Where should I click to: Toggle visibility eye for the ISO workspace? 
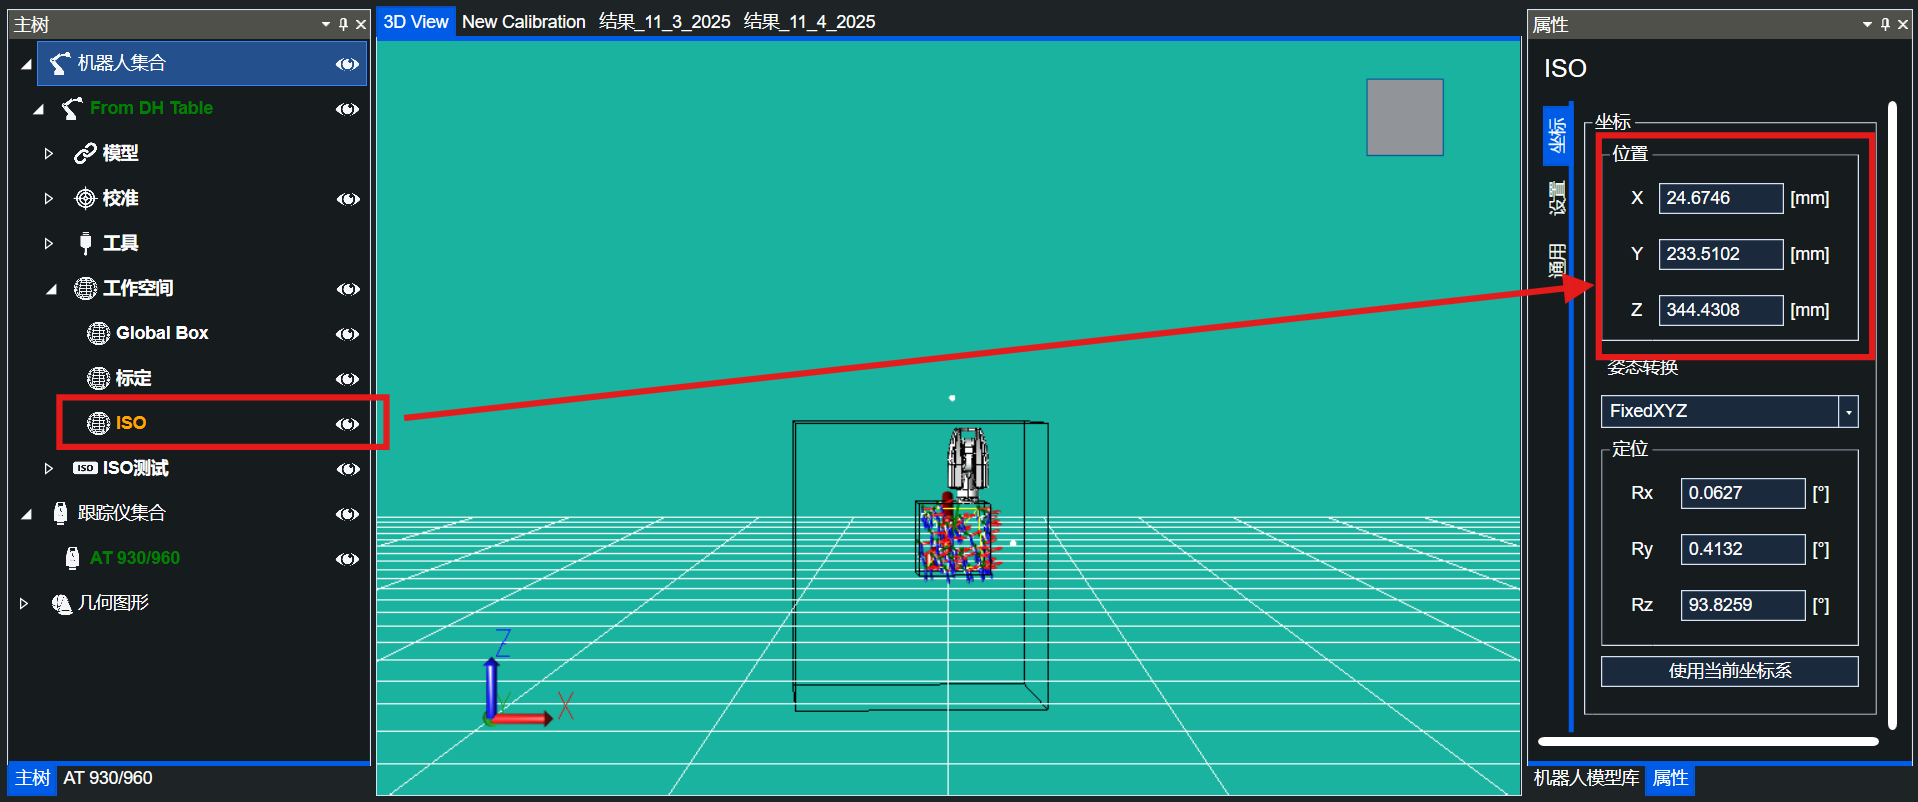point(347,424)
